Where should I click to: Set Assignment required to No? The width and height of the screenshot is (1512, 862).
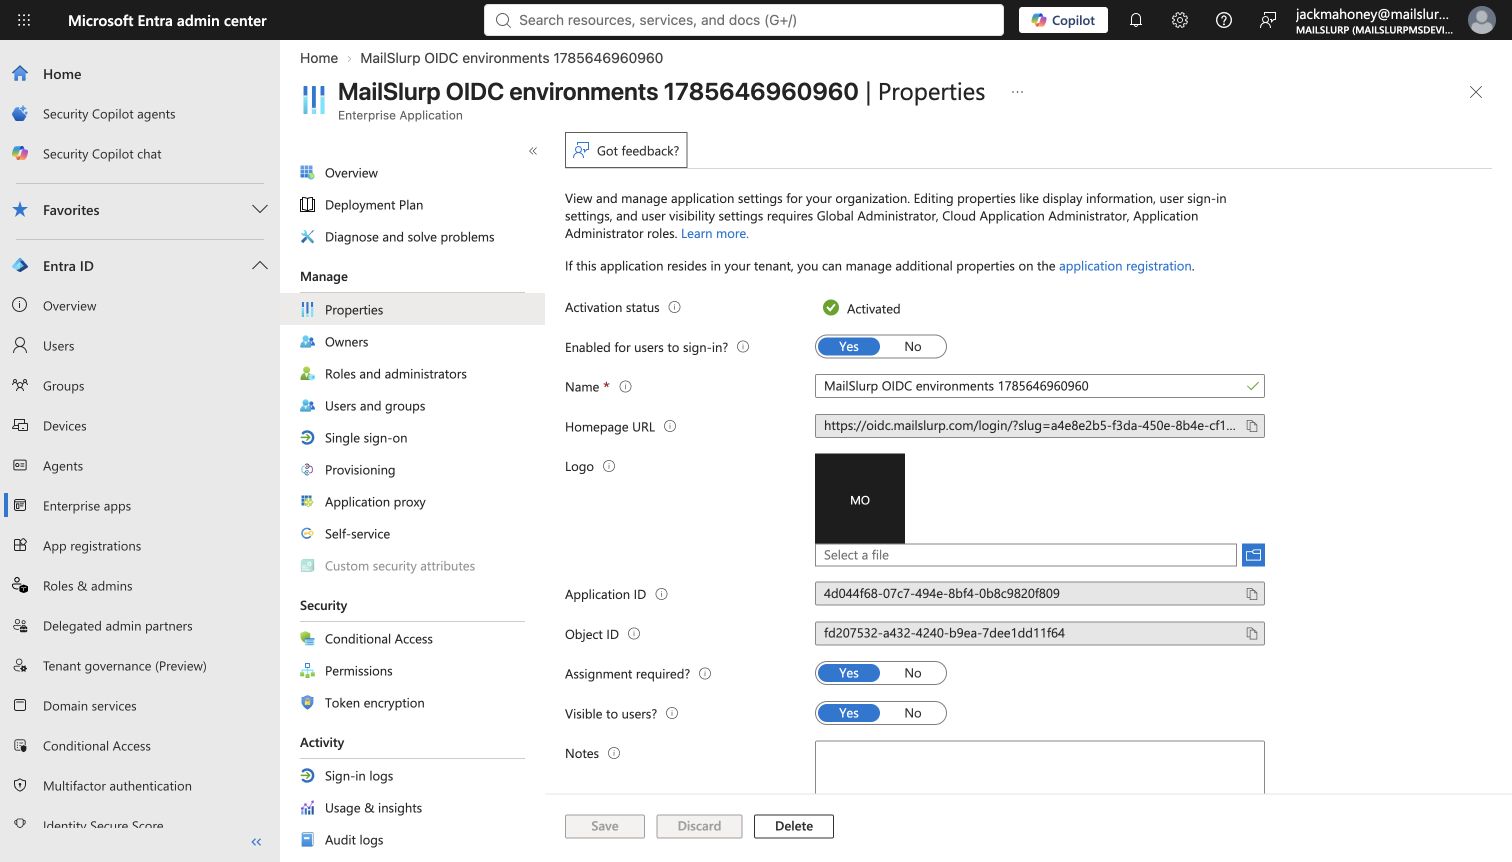(913, 673)
